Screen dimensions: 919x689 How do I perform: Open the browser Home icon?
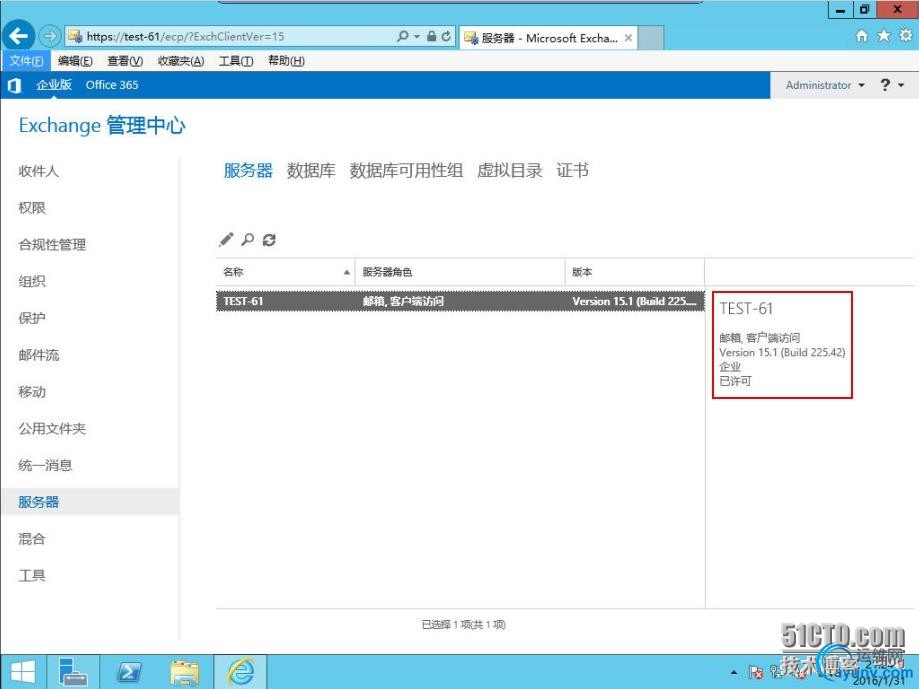coord(862,36)
